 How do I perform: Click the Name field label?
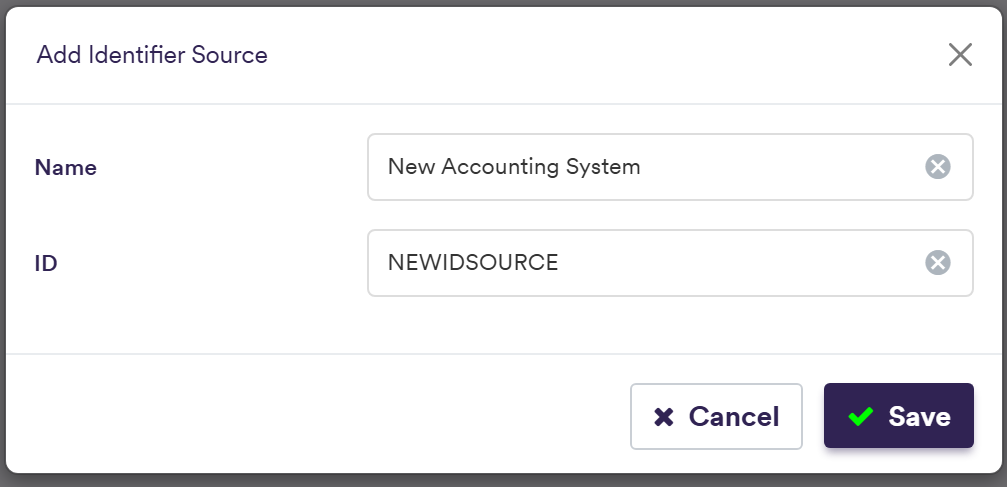pyautogui.click(x=66, y=168)
